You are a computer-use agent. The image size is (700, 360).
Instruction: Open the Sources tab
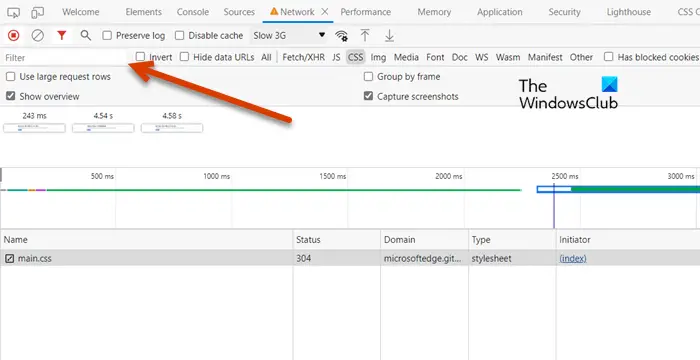pos(239,12)
